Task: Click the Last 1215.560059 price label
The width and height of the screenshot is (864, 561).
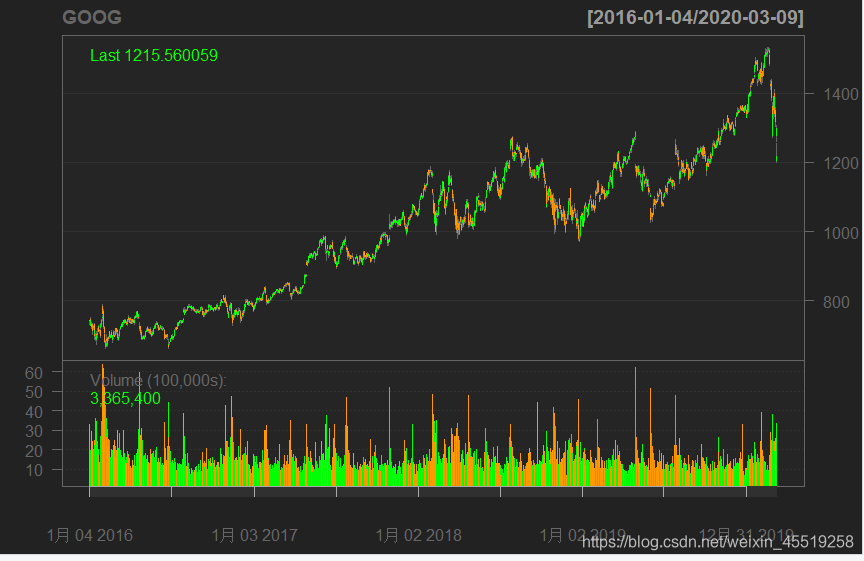Action: point(154,56)
